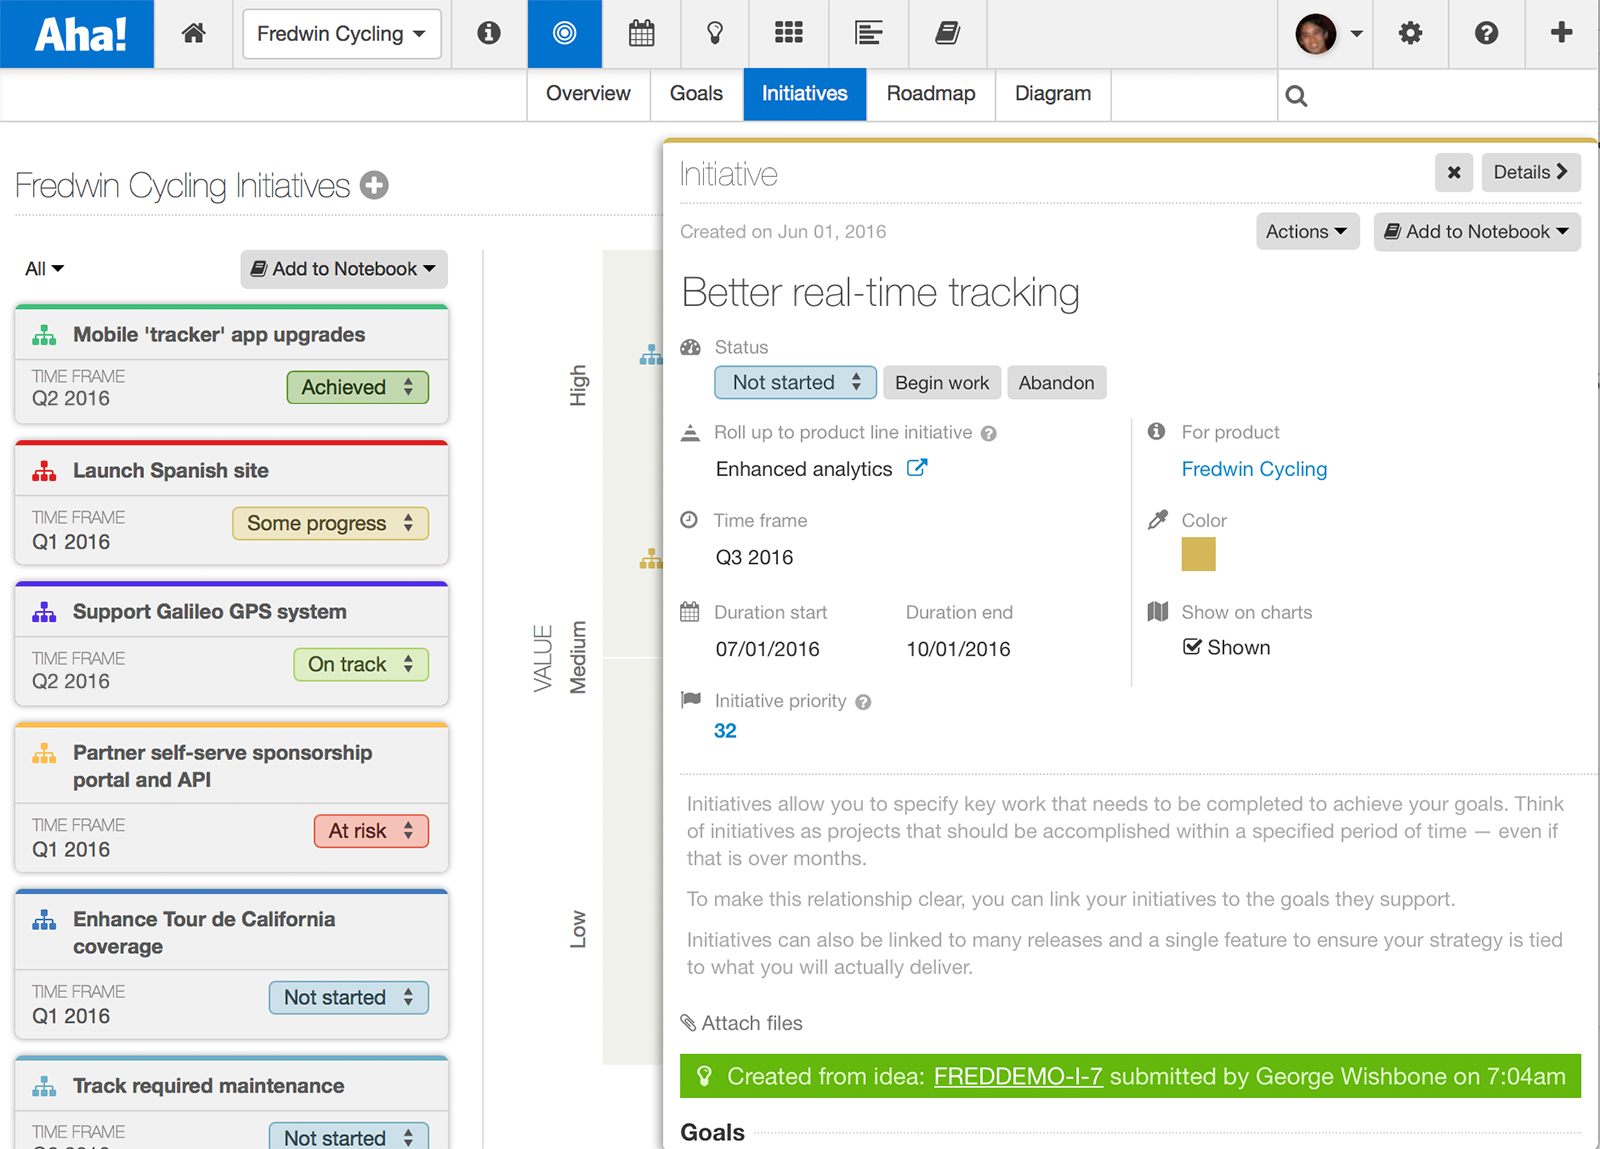Open the Ideas lightbulb icon
The width and height of the screenshot is (1600, 1149).
pyautogui.click(x=715, y=33)
